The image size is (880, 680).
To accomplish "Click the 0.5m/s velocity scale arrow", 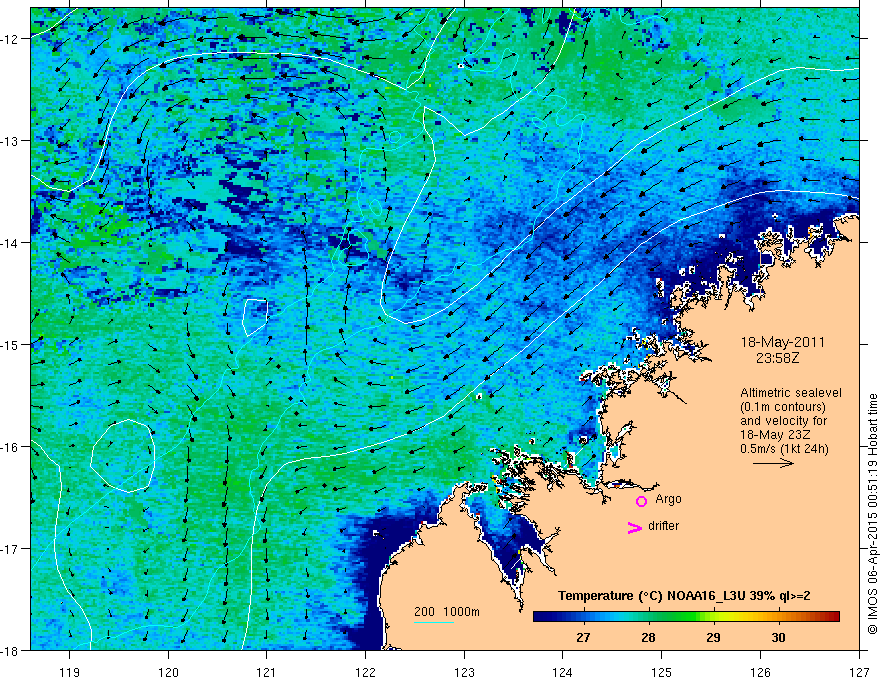I will pyautogui.click(x=773, y=463).
